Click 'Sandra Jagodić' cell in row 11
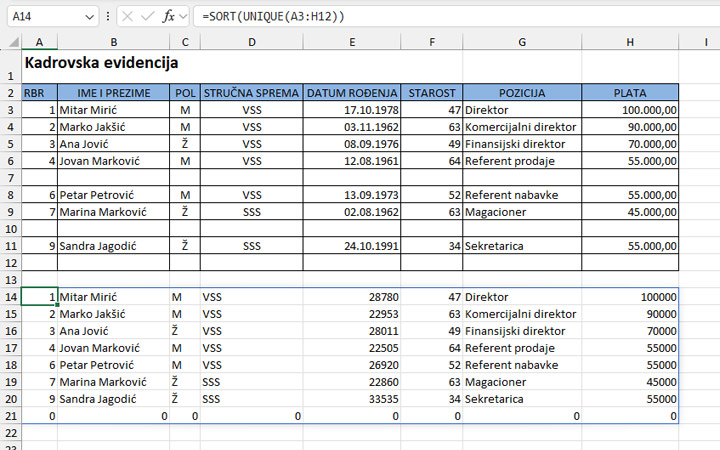This screenshot has width=720, height=450. [113, 246]
